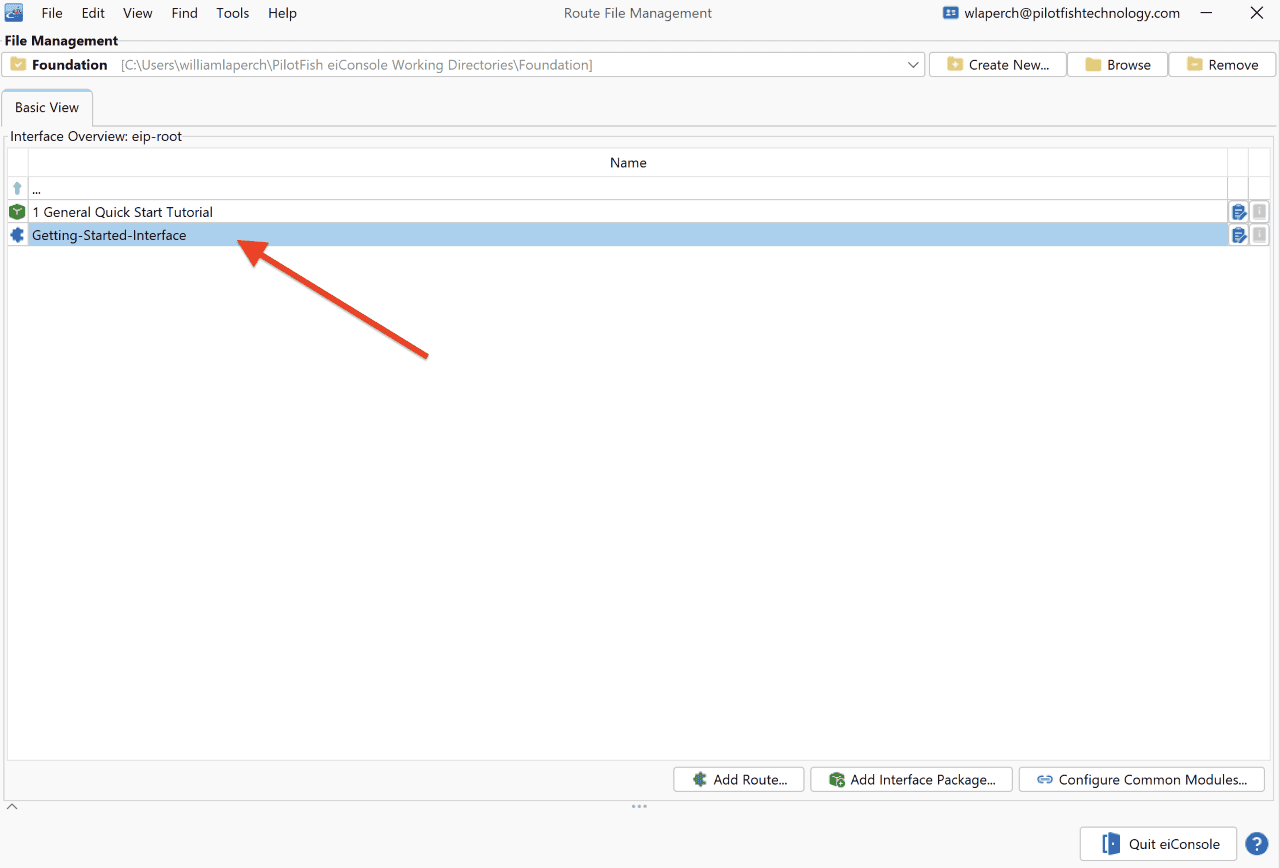Expand the bottom panel using the chevron
1280x868 pixels.
12,806
